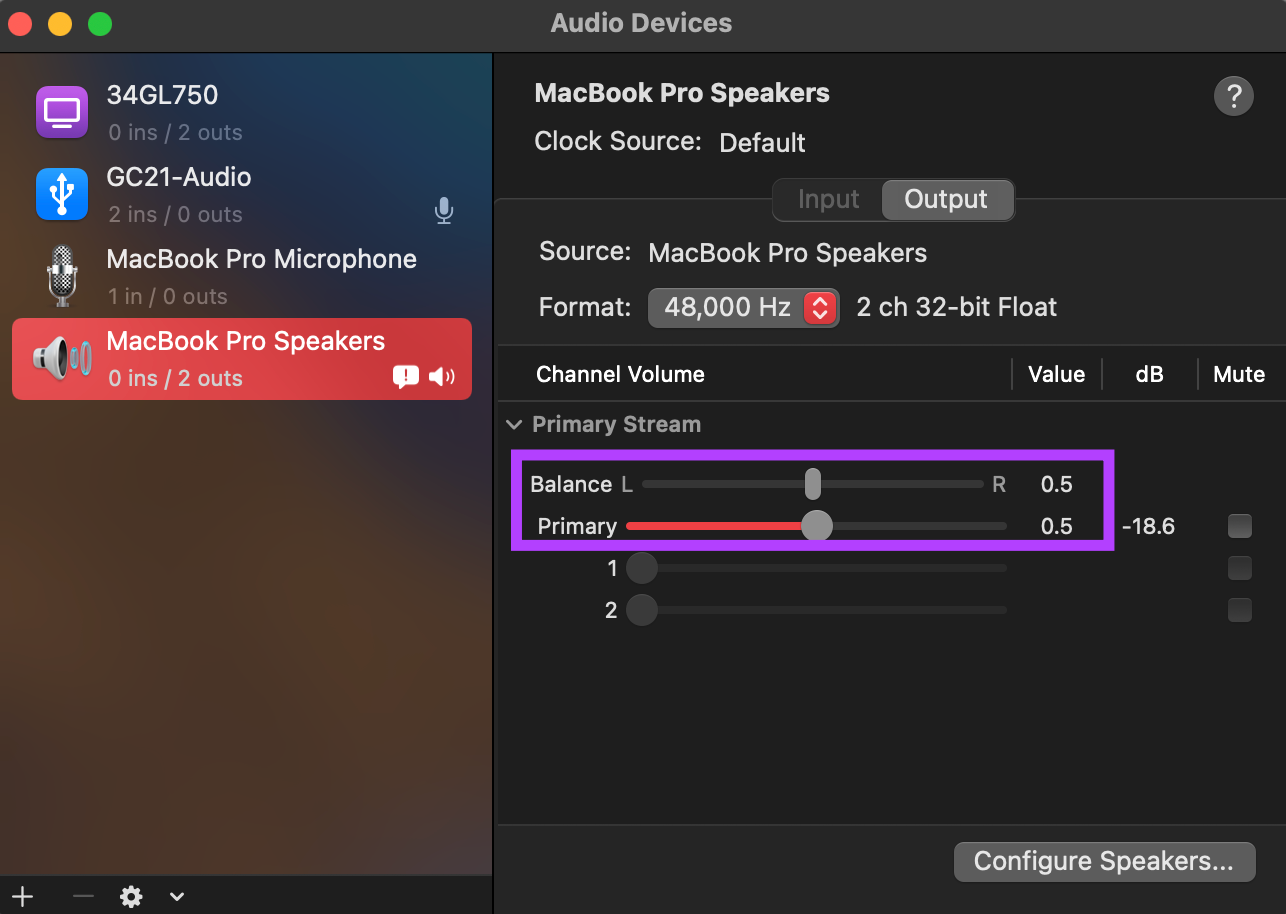Toggle the mute checkbox for channel 2
This screenshot has height=914, width=1286.
tap(1240, 609)
